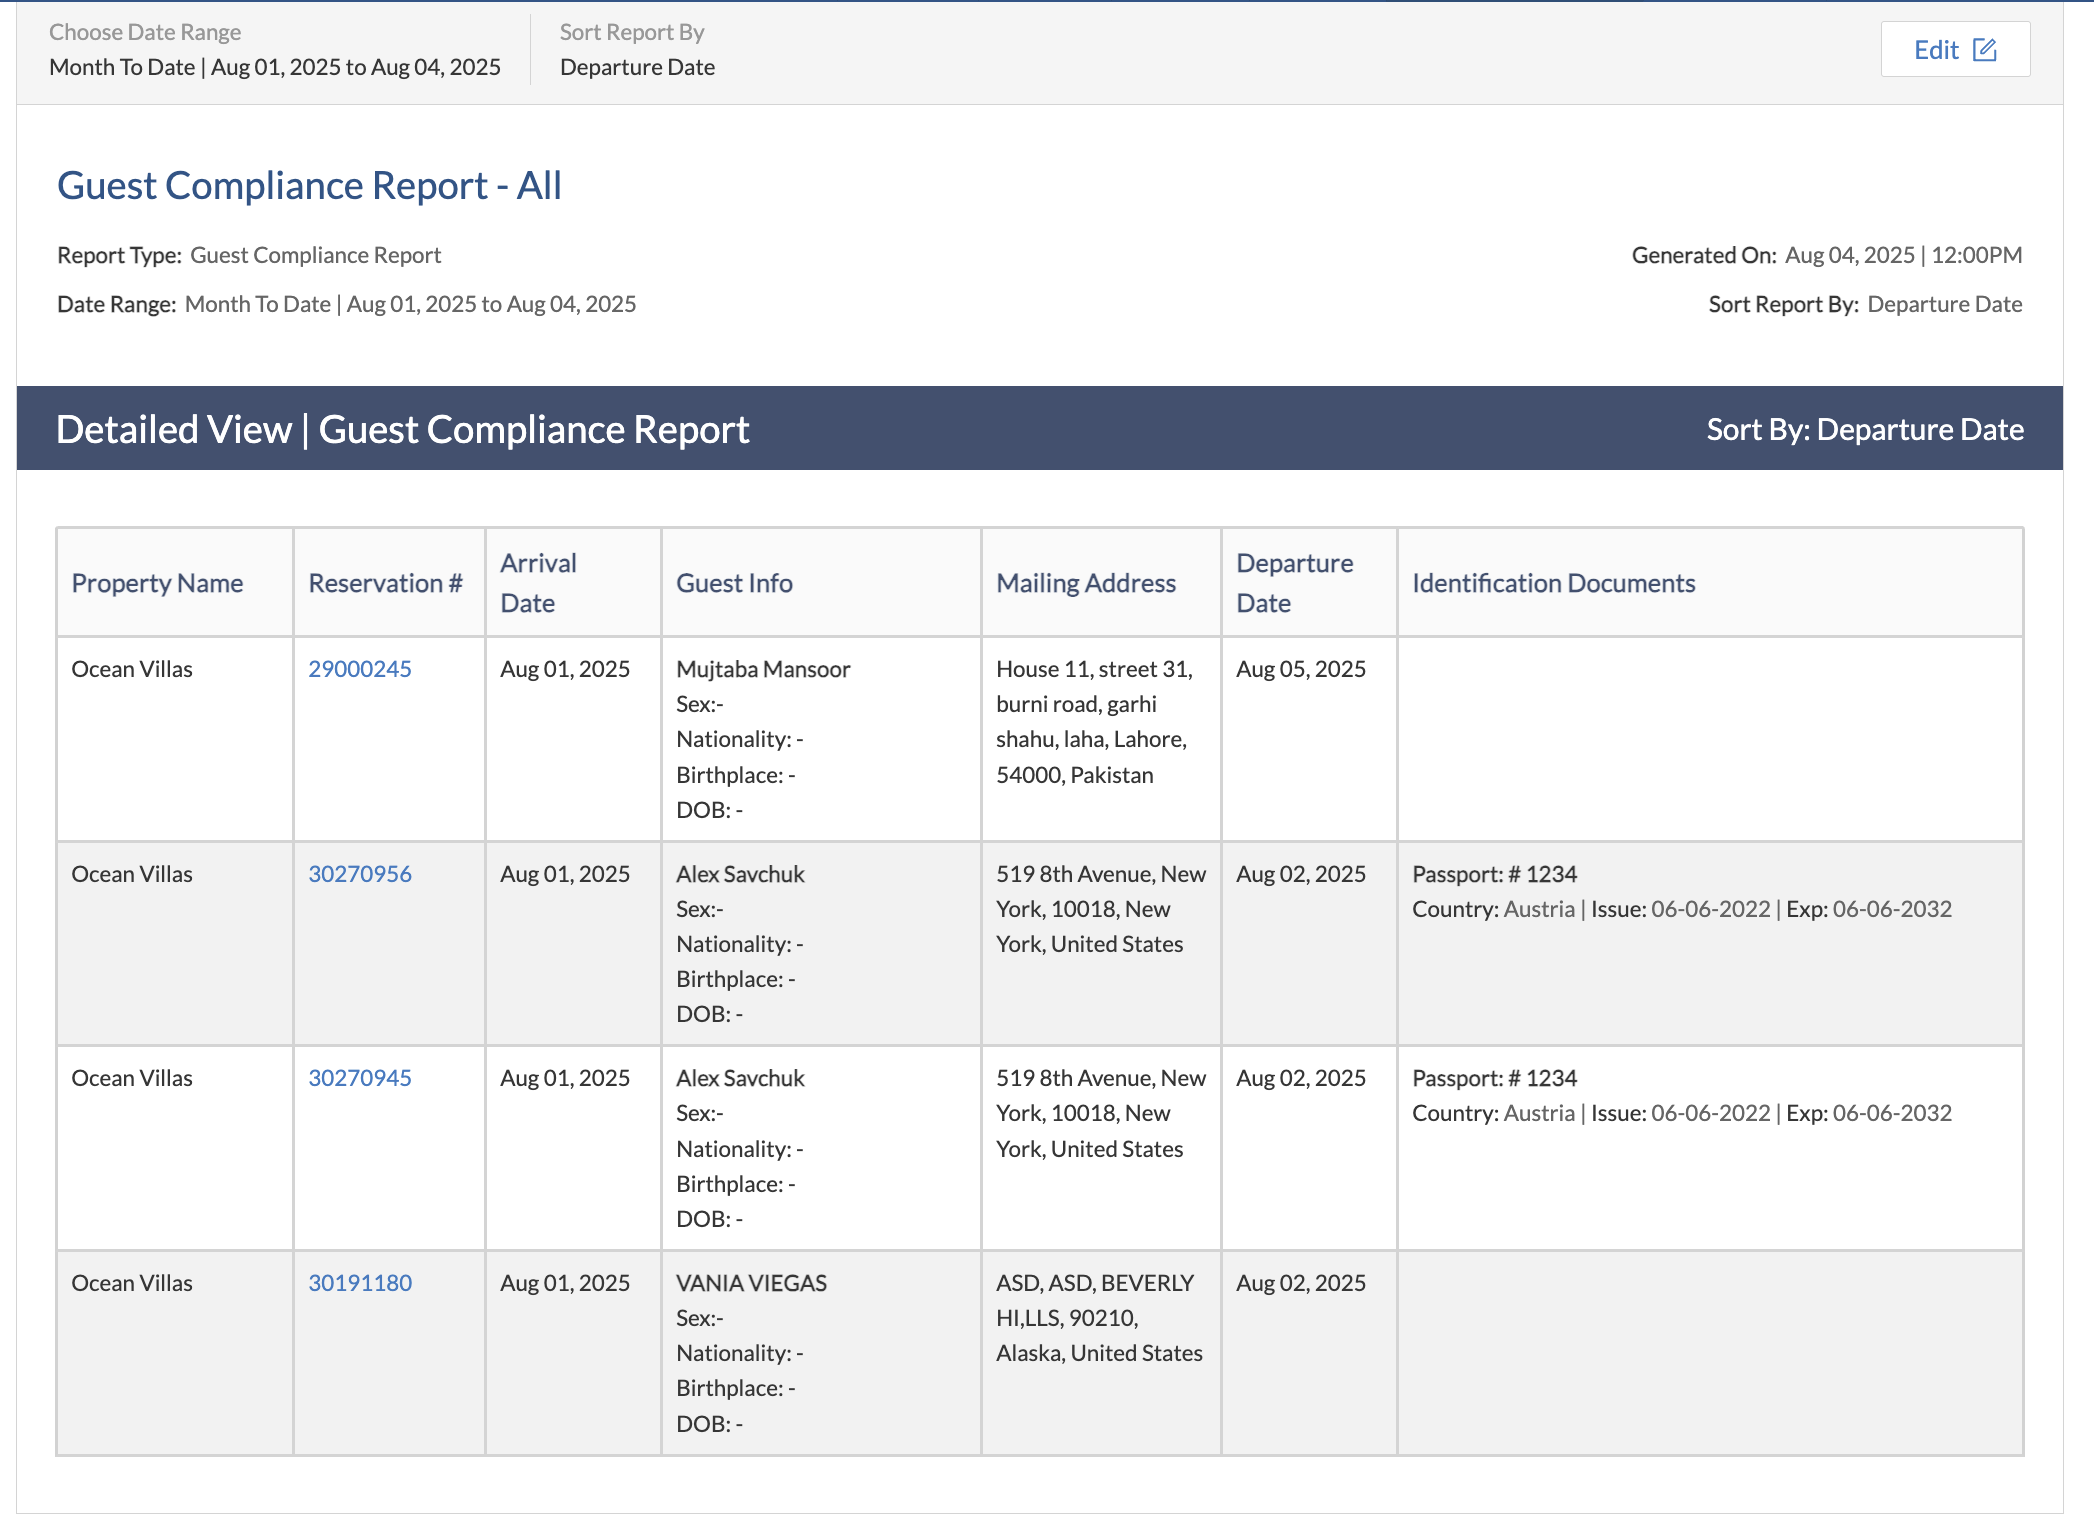Select the Guest Info column header
2094x1514 pixels.
(734, 583)
